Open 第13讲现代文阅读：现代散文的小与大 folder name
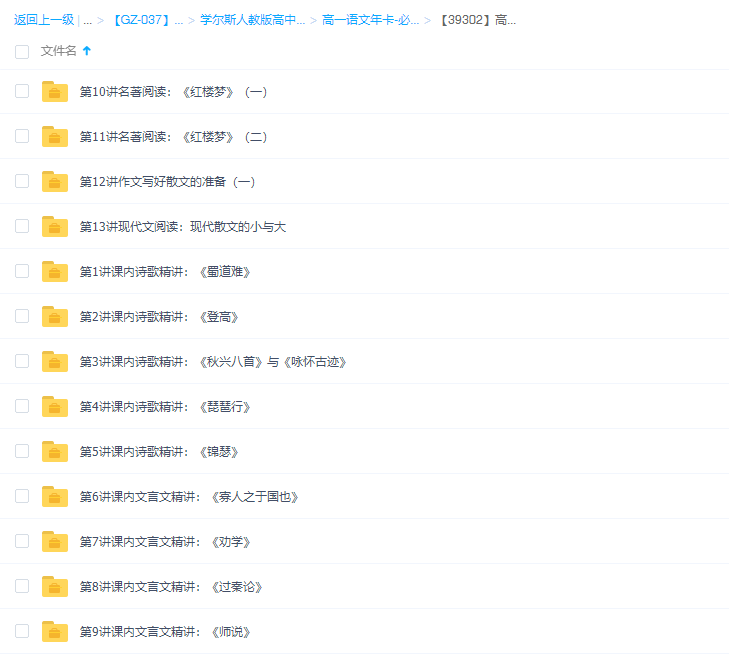Screen dimensions: 729x661 183,227
